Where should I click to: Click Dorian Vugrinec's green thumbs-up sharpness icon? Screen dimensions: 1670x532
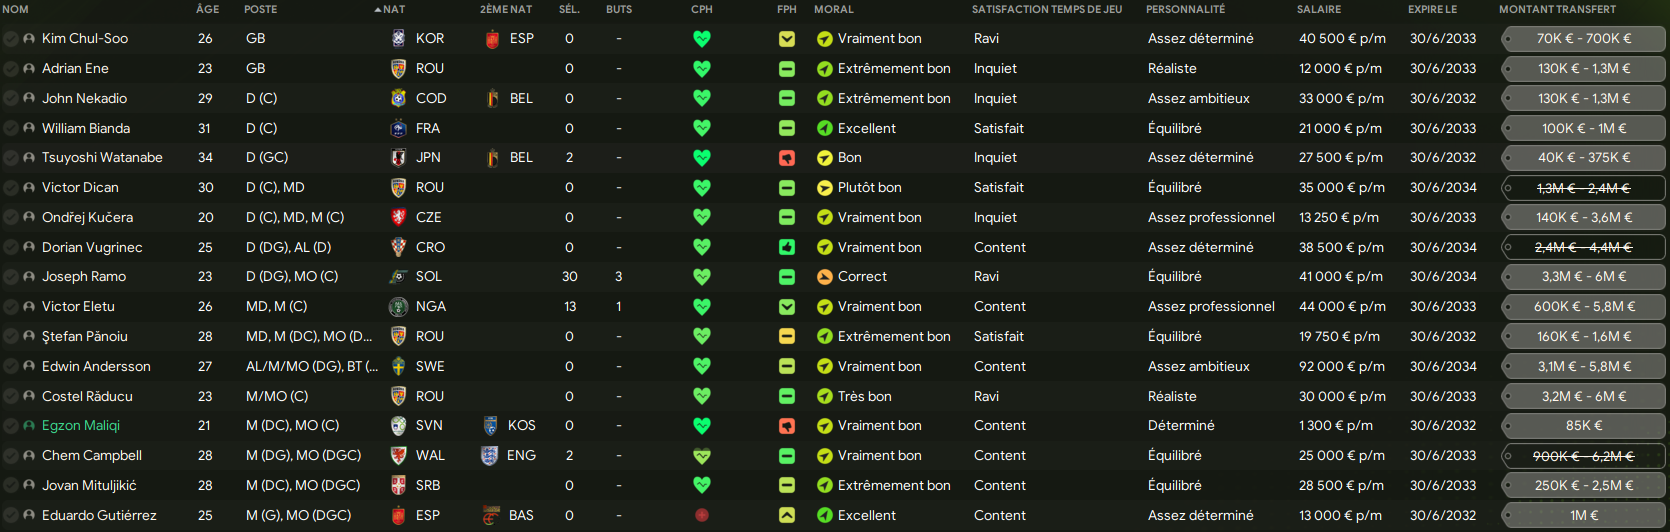click(787, 247)
